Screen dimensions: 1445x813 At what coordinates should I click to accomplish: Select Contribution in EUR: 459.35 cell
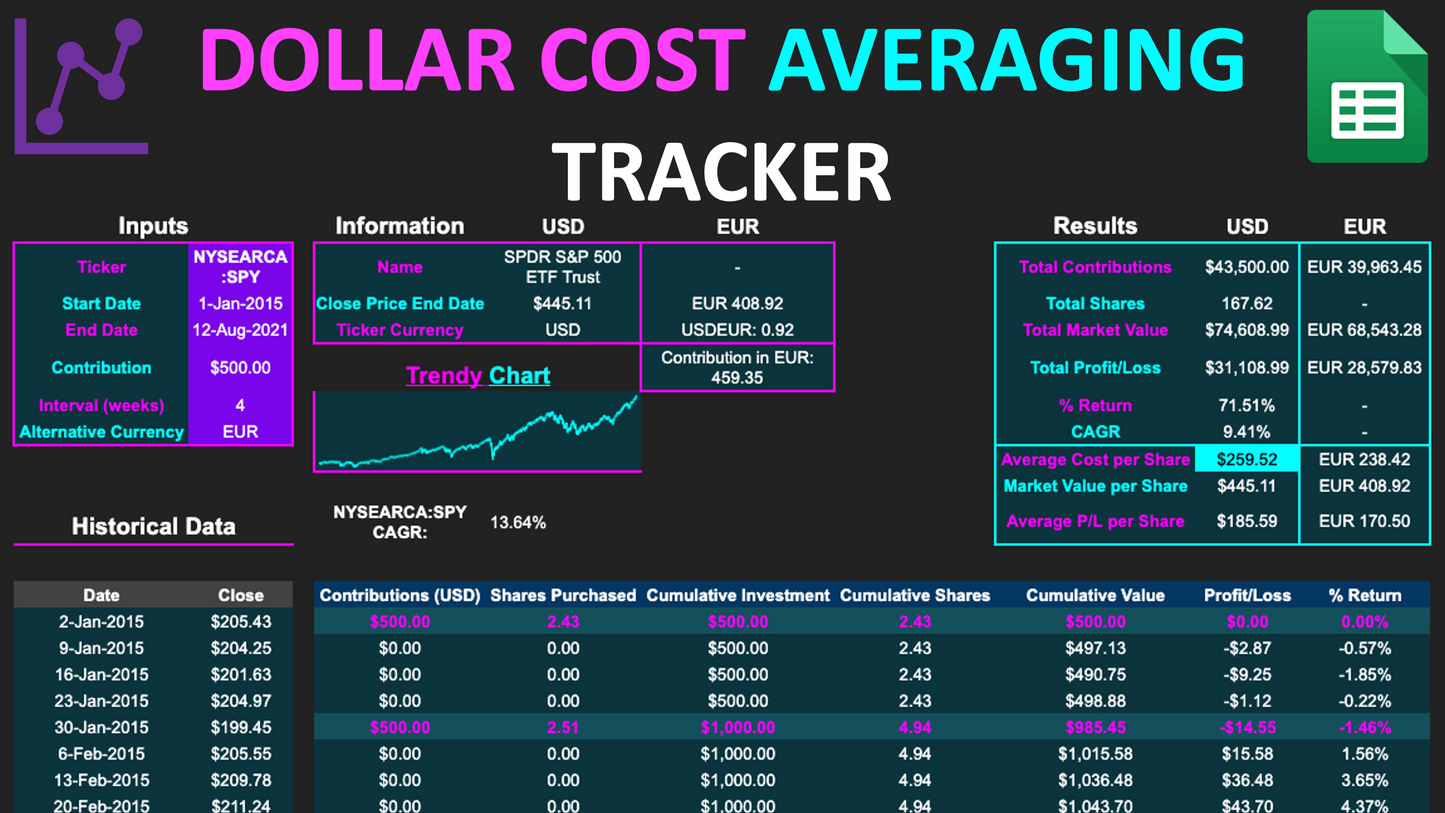(x=737, y=366)
